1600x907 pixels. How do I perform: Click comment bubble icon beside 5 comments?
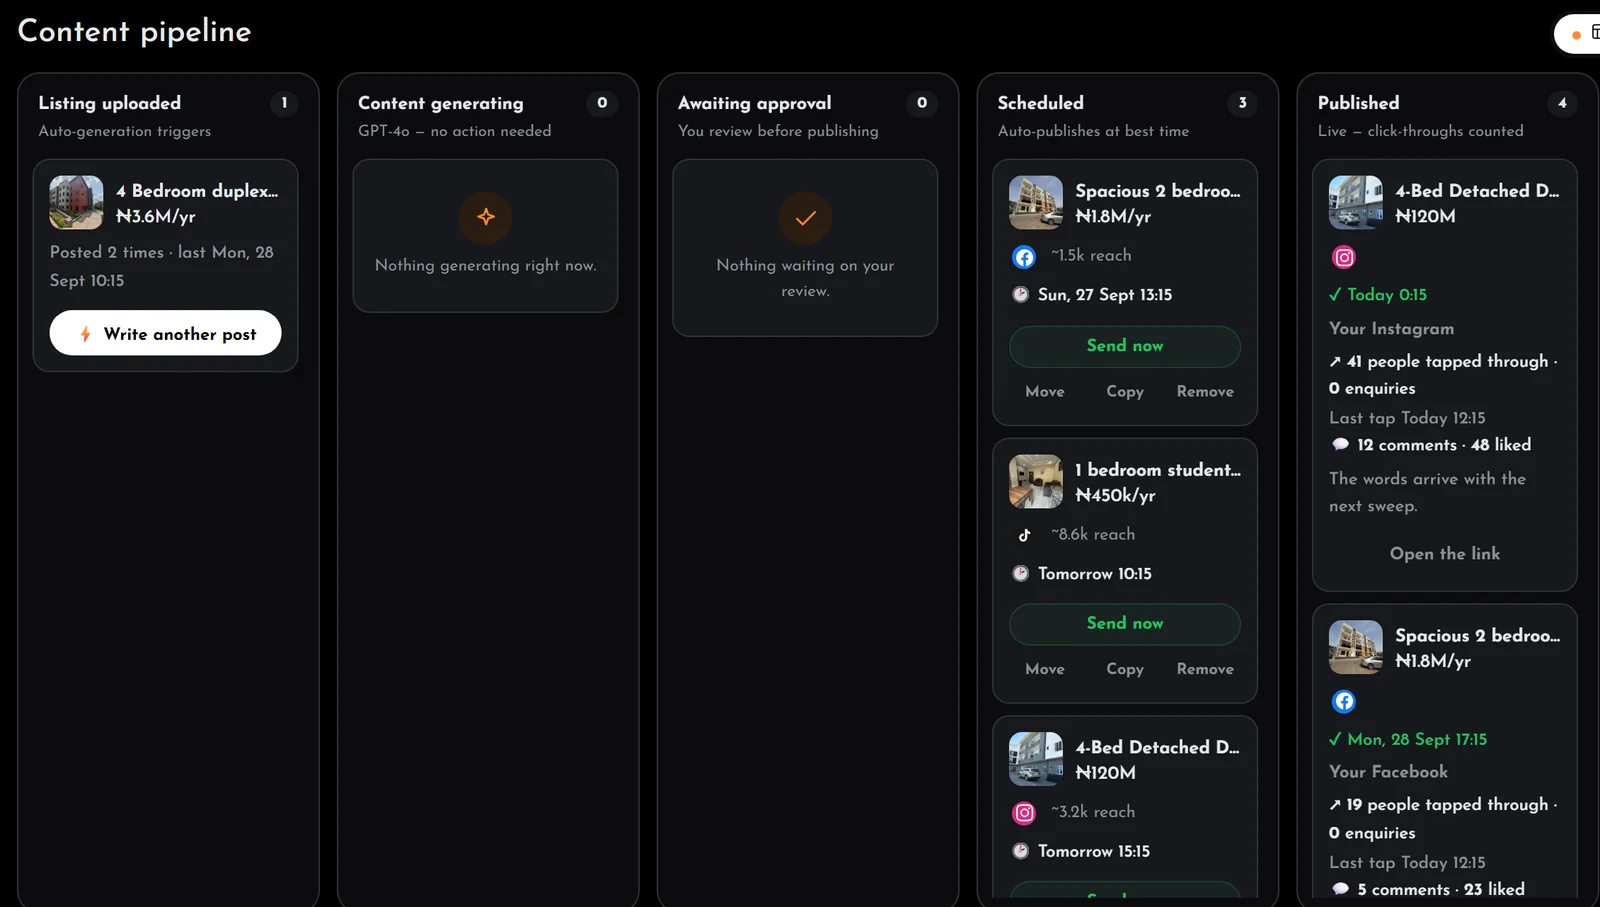point(1340,889)
